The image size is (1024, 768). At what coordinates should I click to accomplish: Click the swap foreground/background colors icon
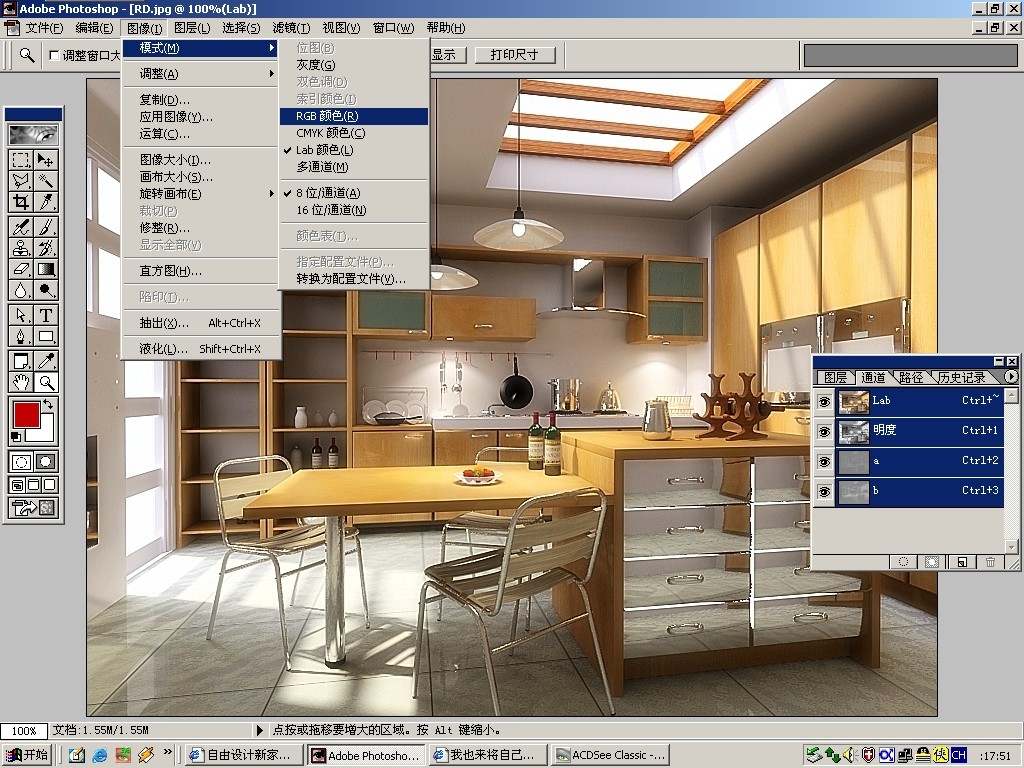pyautogui.click(x=48, y=405)
